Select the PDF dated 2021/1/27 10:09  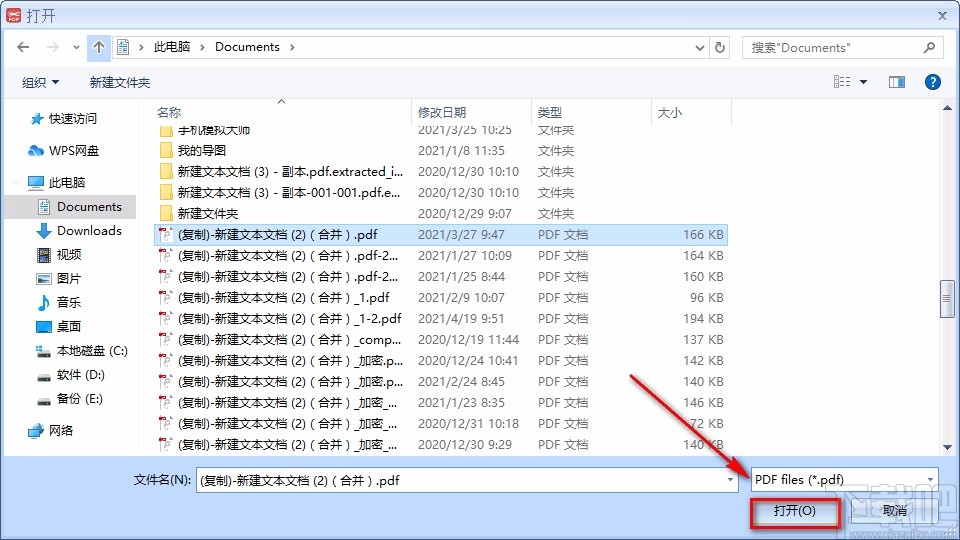[x=441, y=255]
